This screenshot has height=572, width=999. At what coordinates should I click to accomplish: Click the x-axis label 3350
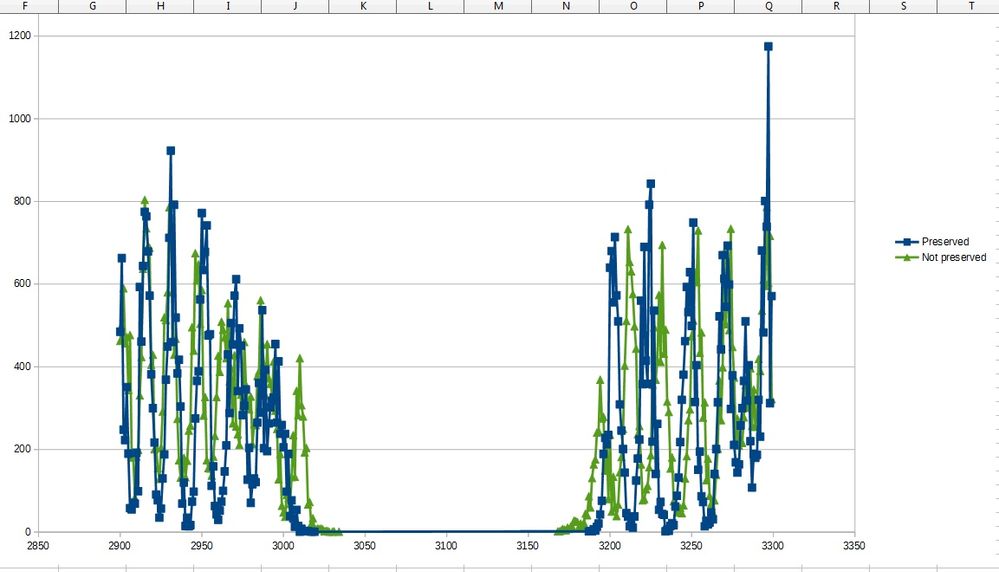click(854, 546)
